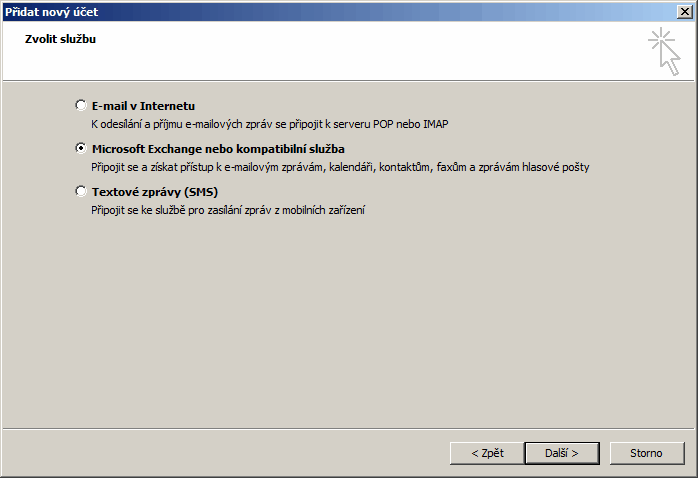The image size is (698, 478).
Task: Choose the Microsoft Exchange radio button
Action: [81, 148]
